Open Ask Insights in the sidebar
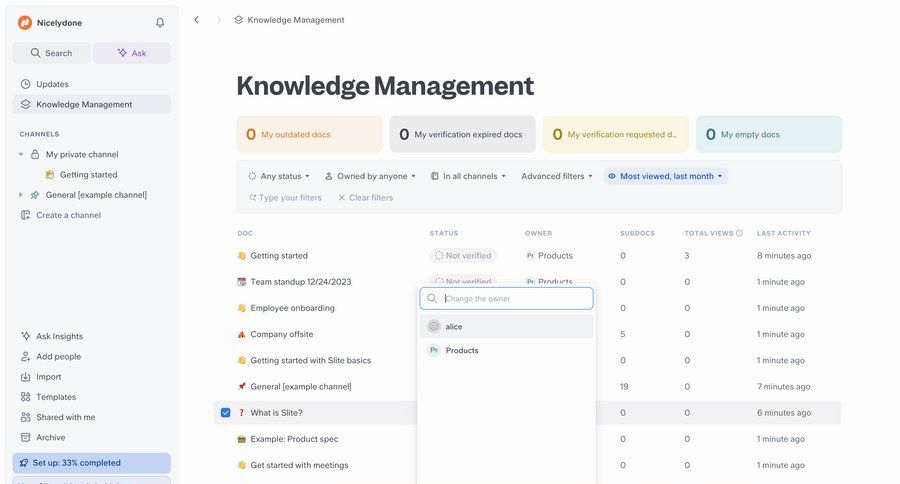 [59, 336]
